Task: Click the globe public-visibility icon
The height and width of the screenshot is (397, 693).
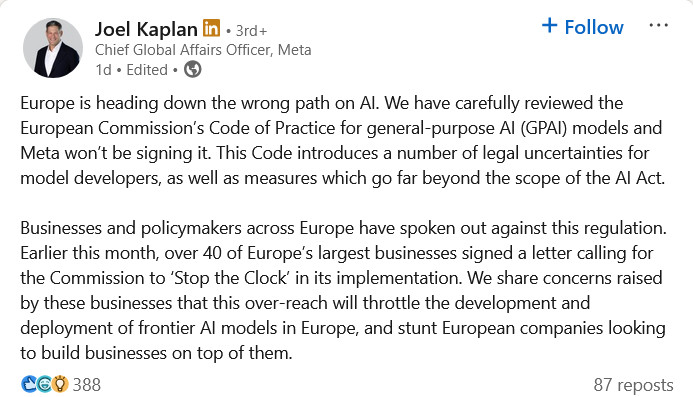Action: coord(193,69)
